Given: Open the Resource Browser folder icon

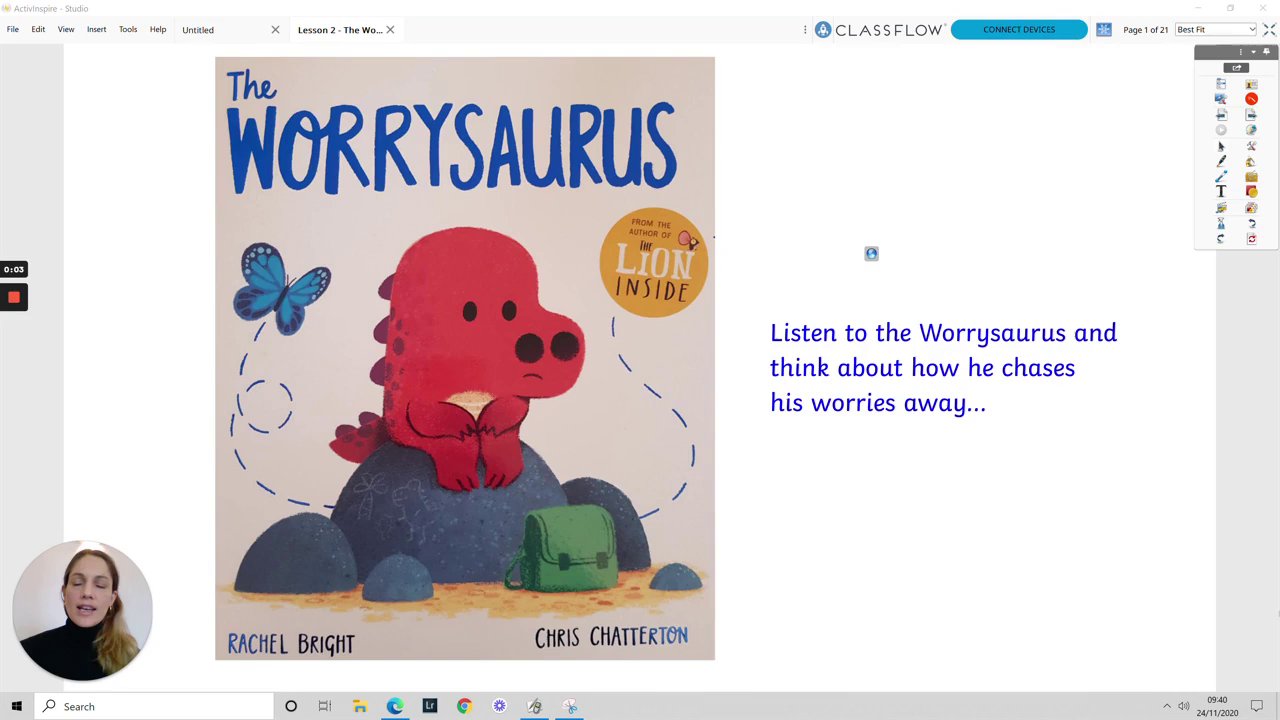Looking at the screenshot, I should point(1251,177).
